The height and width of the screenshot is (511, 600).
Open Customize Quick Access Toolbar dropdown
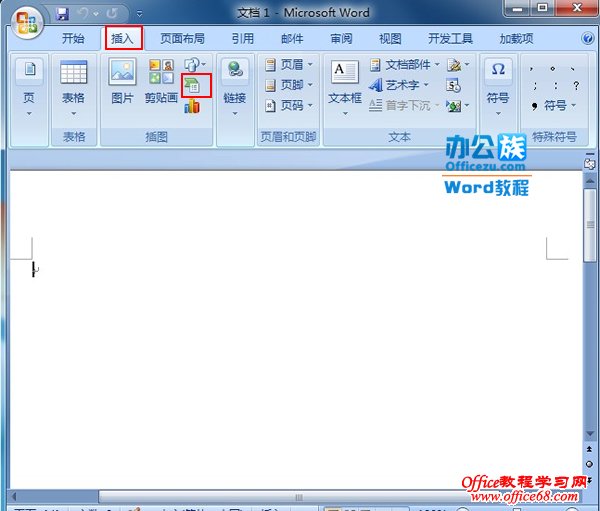tap(139, 14)
